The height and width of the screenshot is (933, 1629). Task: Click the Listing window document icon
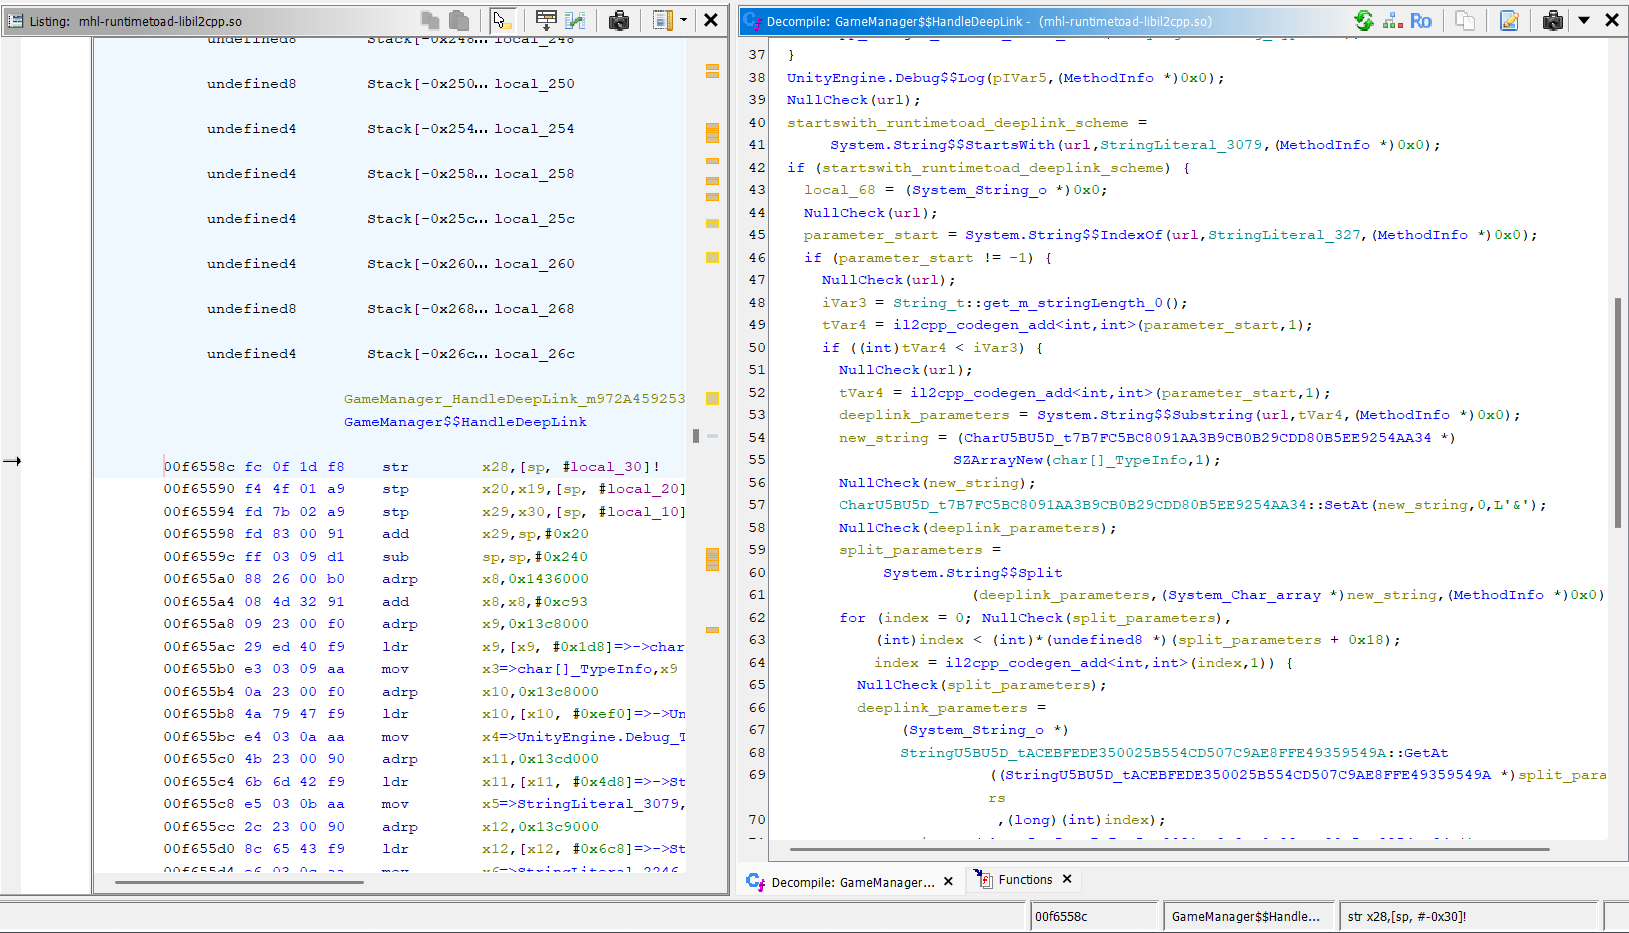point(15,20)
